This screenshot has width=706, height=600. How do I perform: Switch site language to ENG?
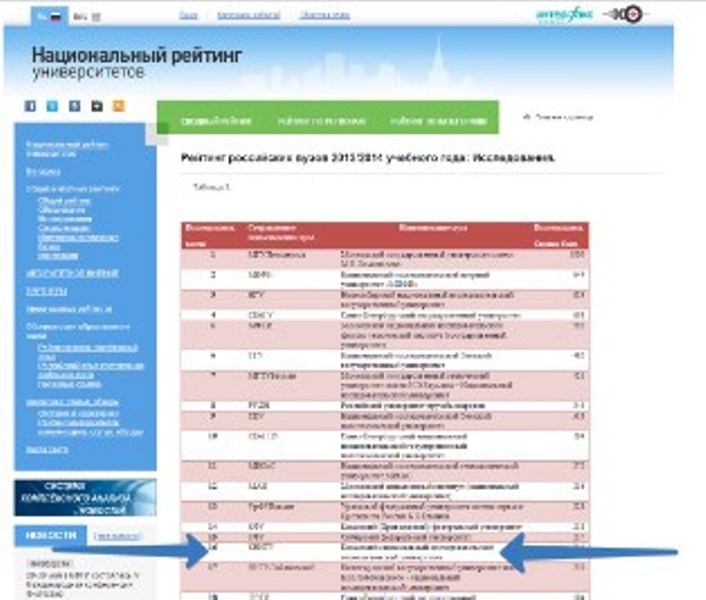point(80,16)
